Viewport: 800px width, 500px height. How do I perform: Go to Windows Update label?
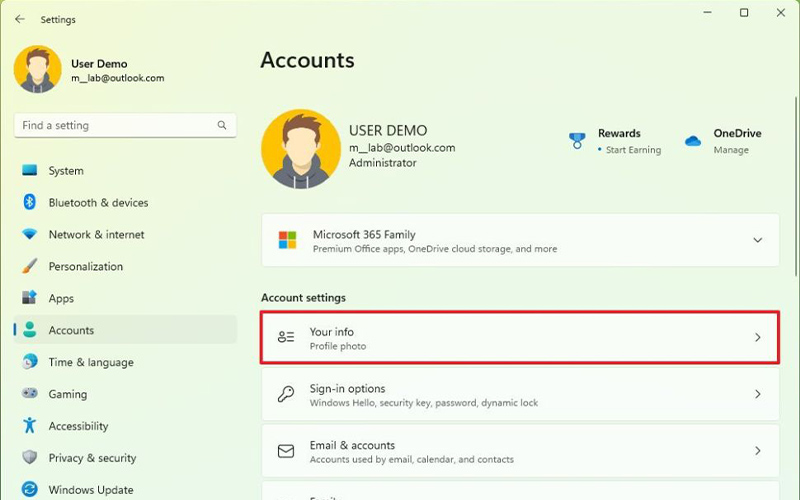click(x=91, y=489)
